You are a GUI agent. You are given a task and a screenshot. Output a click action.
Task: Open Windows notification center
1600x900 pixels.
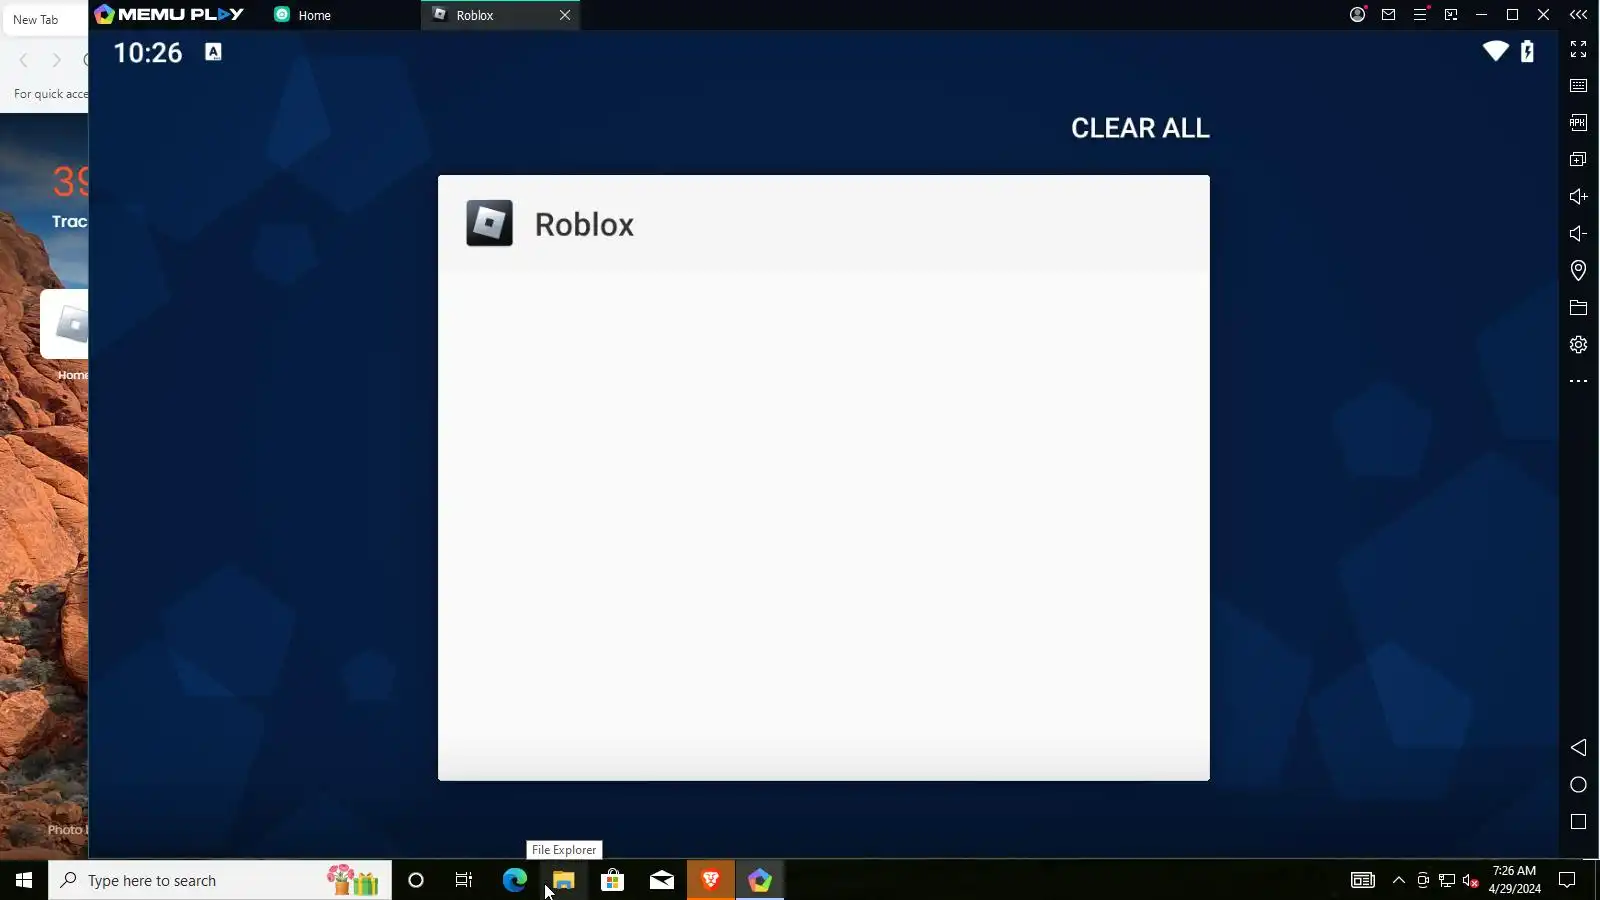tap(1567, 880)
